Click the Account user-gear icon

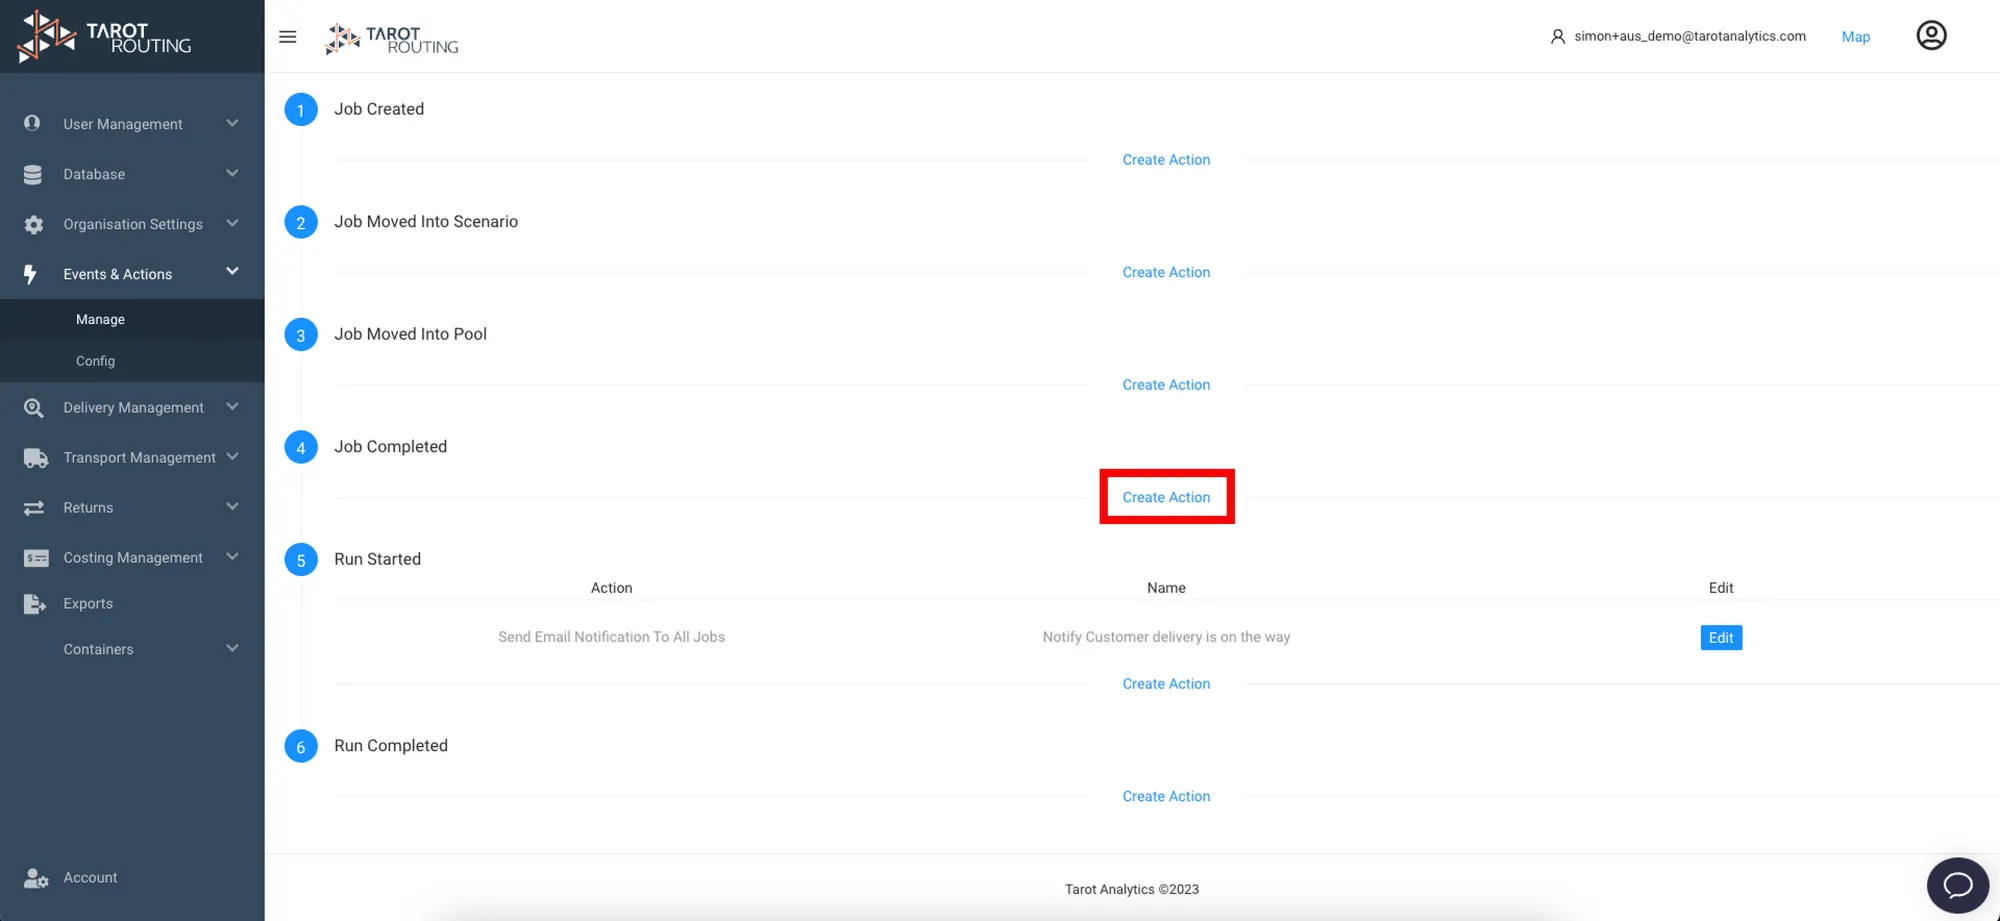tap(36, 878)
